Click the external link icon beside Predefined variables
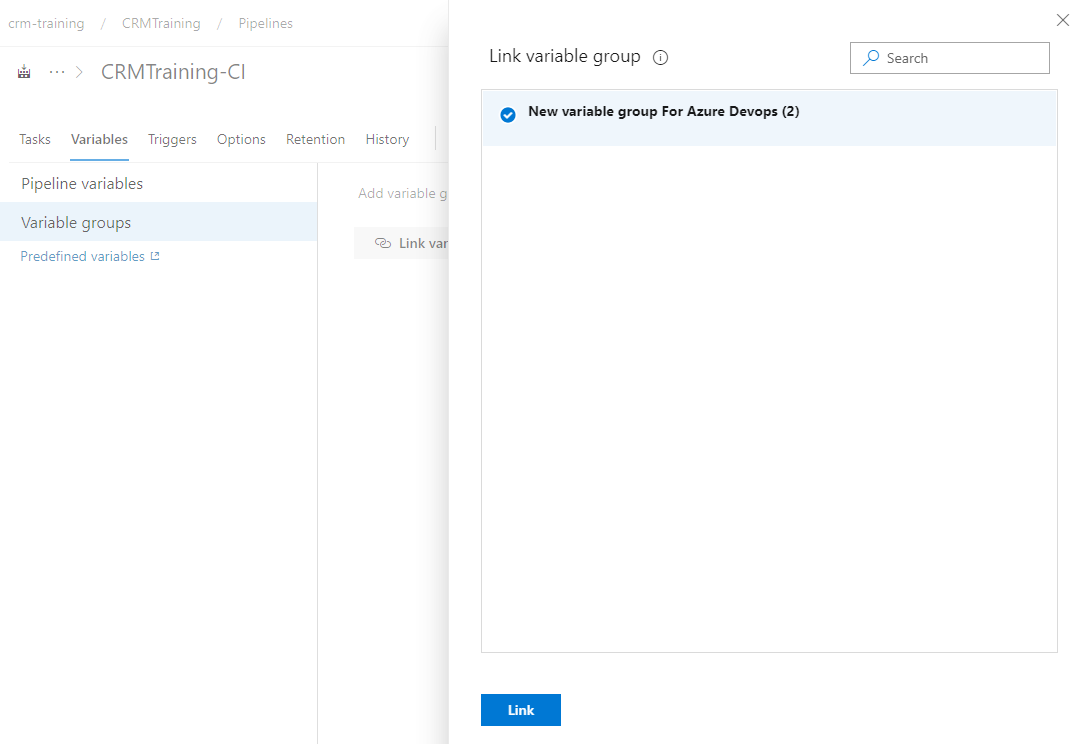1089x744 pixels. point(155,256)
